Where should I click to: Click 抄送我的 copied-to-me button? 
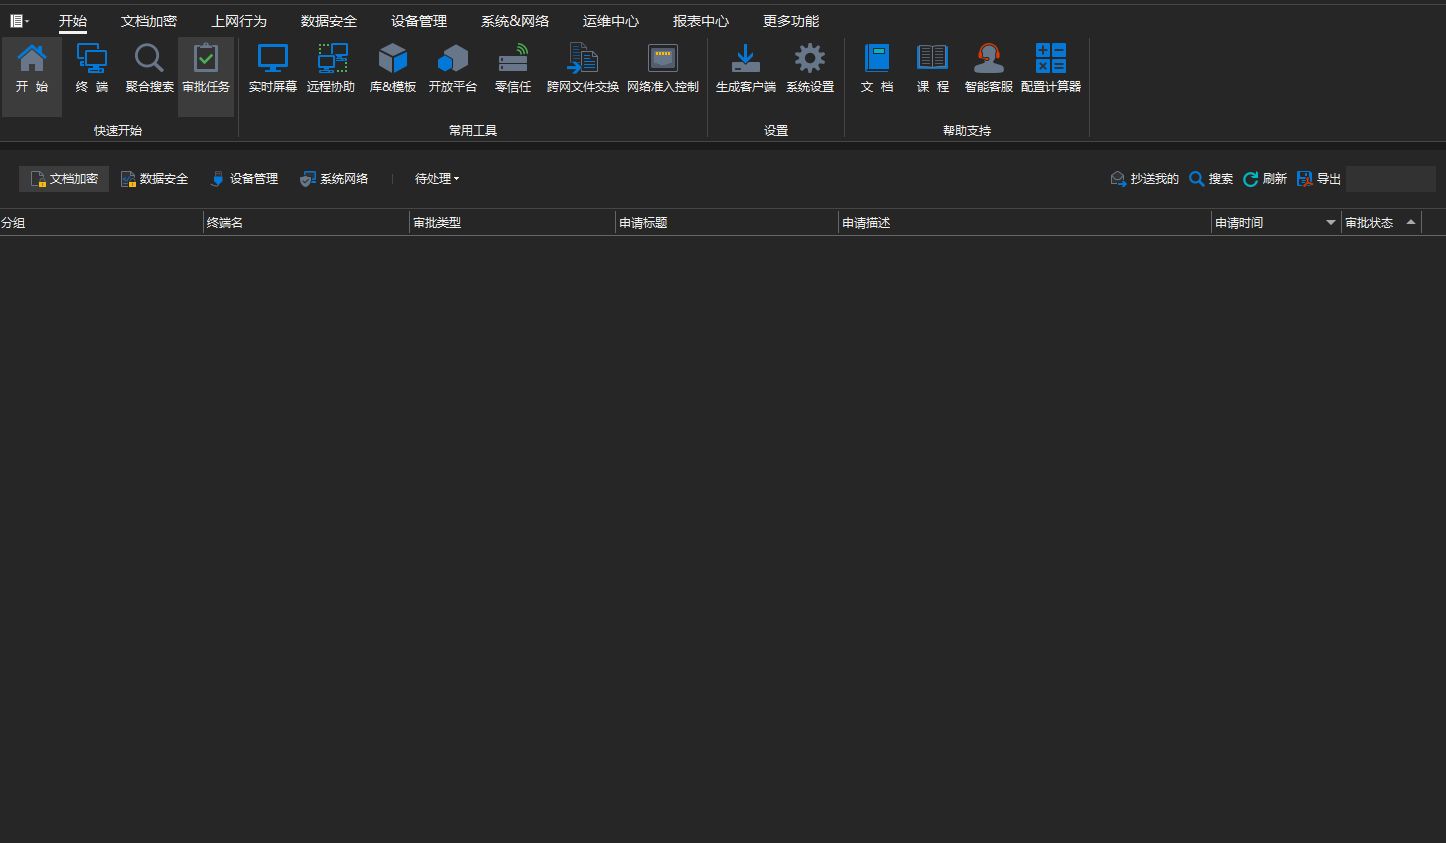pos(1145,179)
